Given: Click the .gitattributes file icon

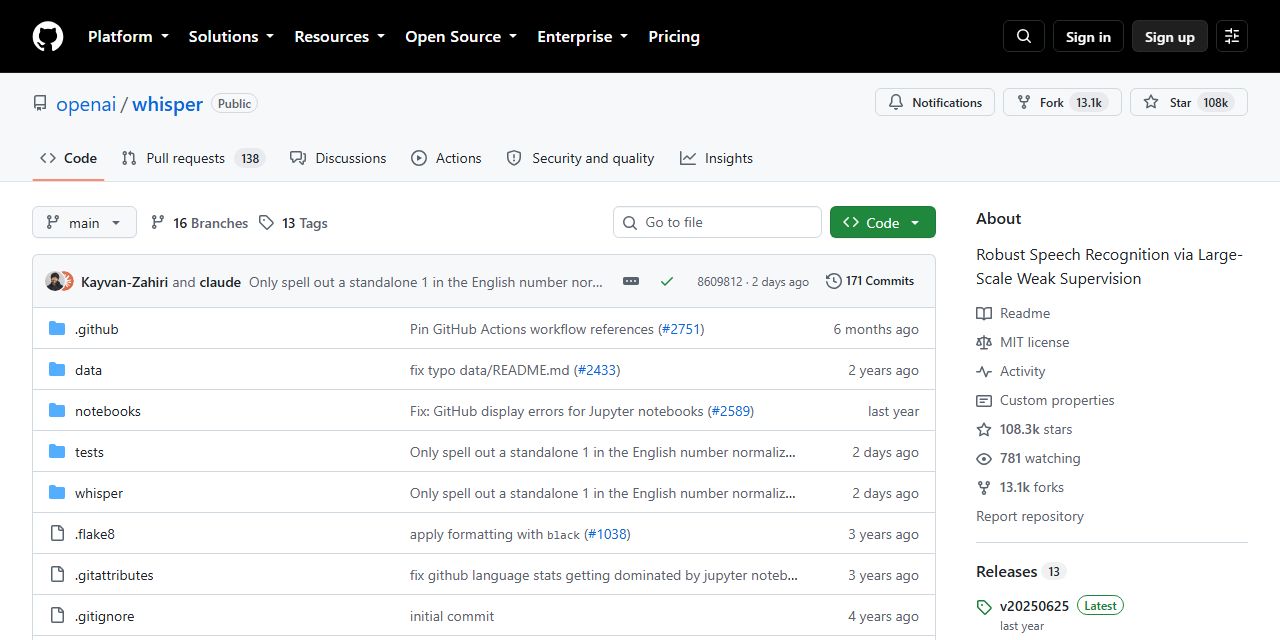Looking at the screenshot, I should click(x=57, y=575).
